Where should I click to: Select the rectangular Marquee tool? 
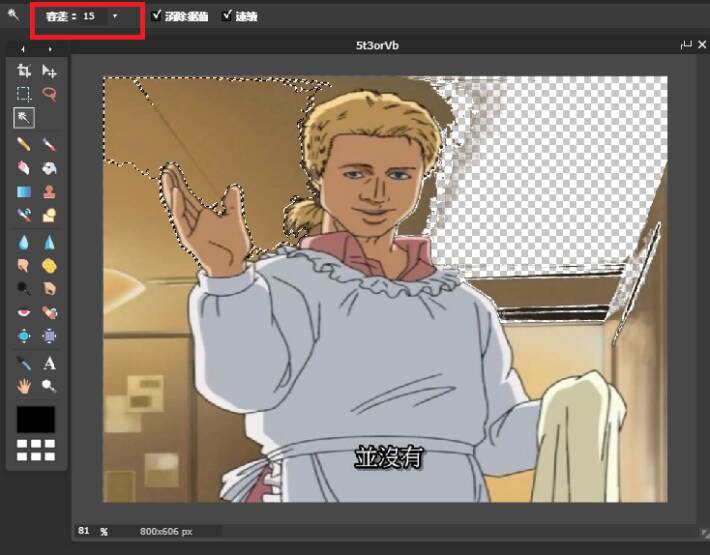click(x=24, y=94)
